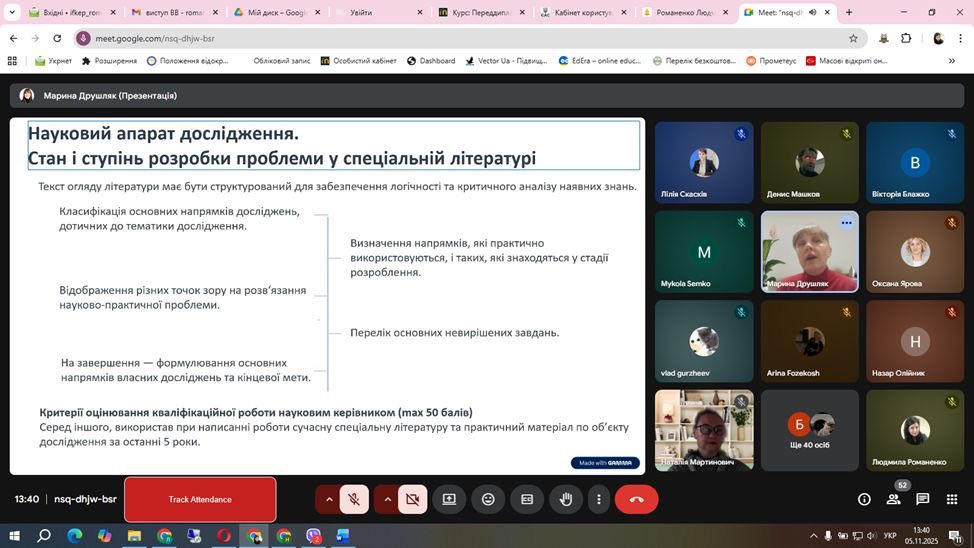Open the 'Dashboard' bookmark

[431, 61]
